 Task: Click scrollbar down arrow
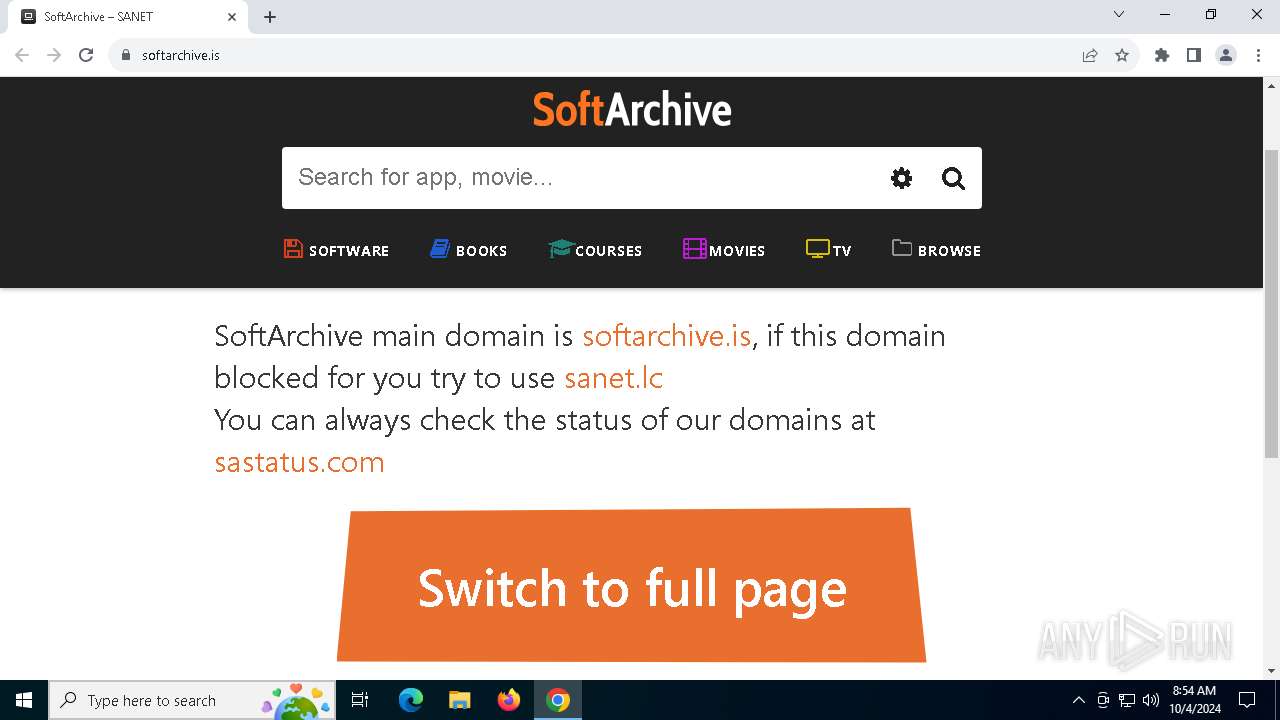tap(1272, 671)
